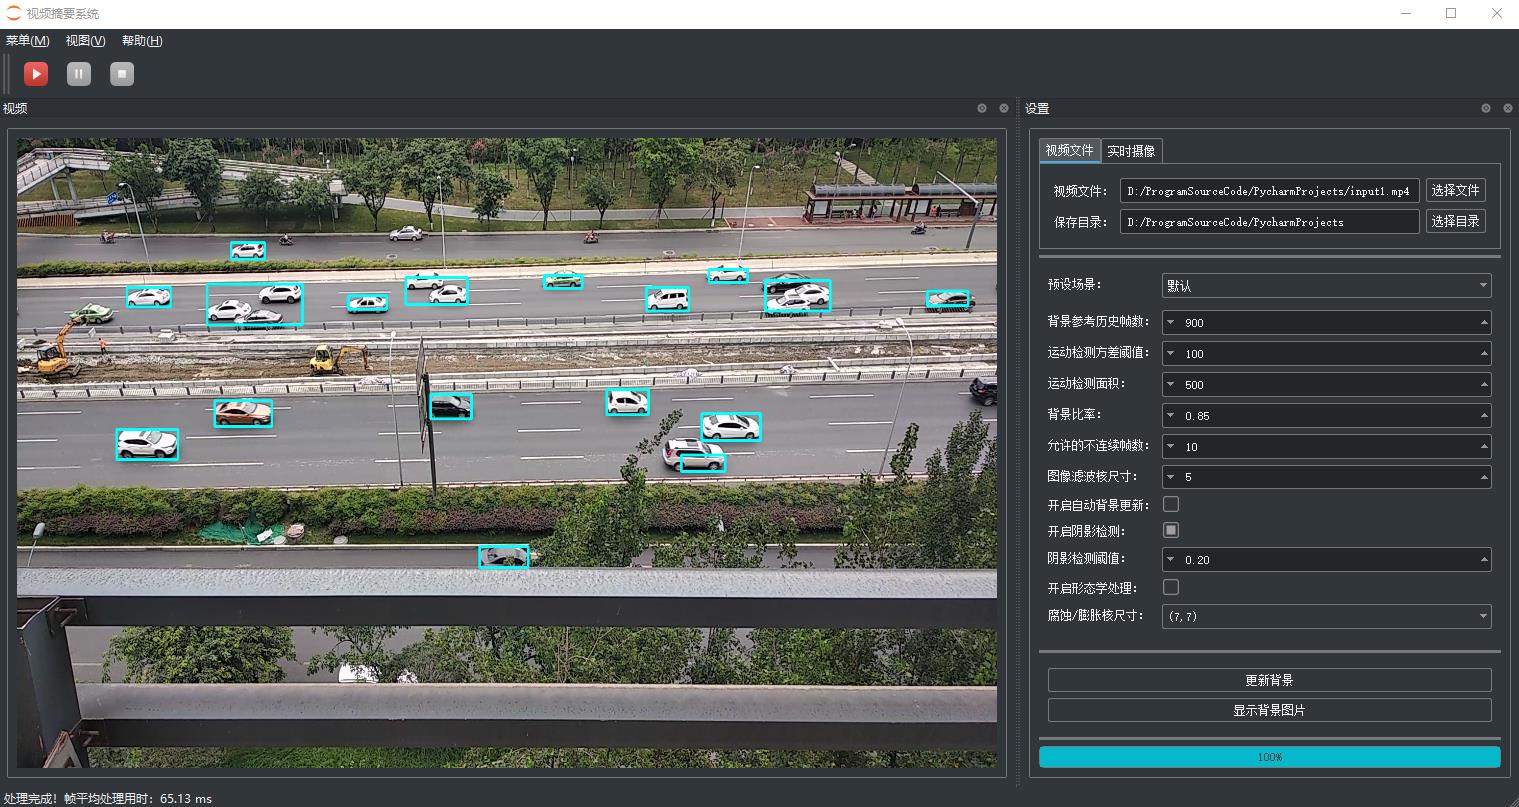Decrease 背景比率 using the down arrow
The height and width of the screenshot is (807, 1519).
(1171, 415)
